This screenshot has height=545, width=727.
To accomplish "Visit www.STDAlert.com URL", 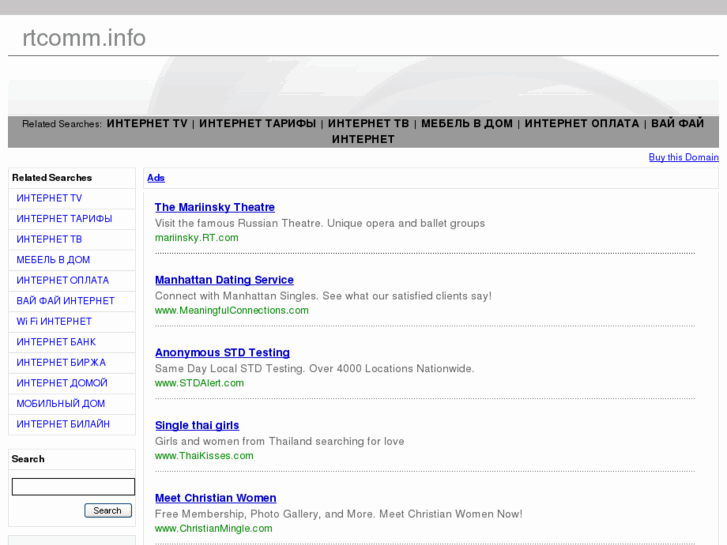I will click(199, 383).
